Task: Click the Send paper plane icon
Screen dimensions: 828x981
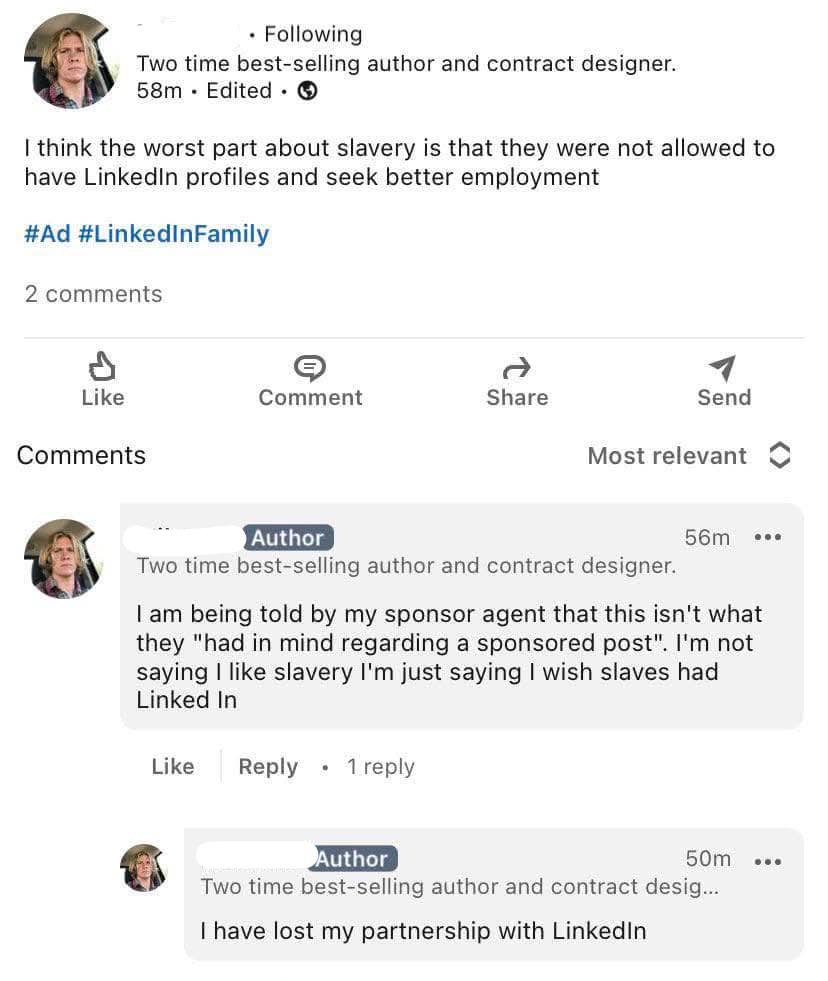Action: pyautogui.click(x=723, y=367)
